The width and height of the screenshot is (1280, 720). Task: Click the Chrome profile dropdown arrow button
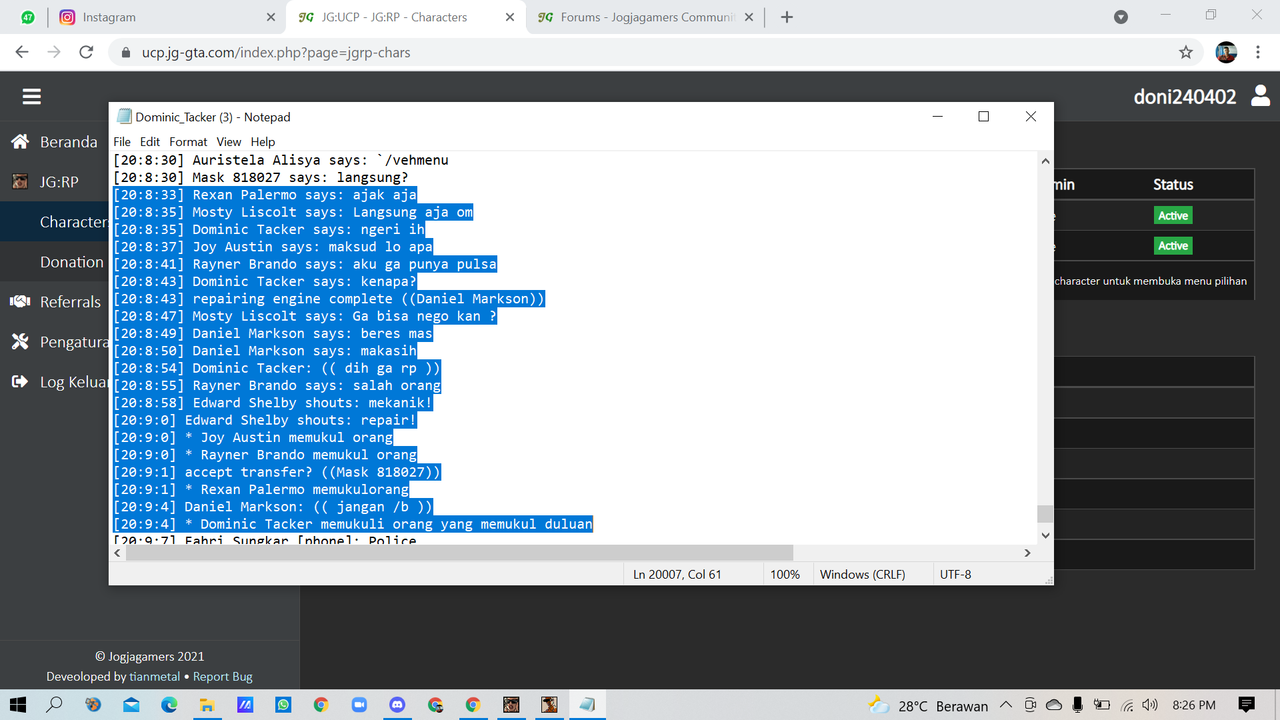[x=1121, y=17]
